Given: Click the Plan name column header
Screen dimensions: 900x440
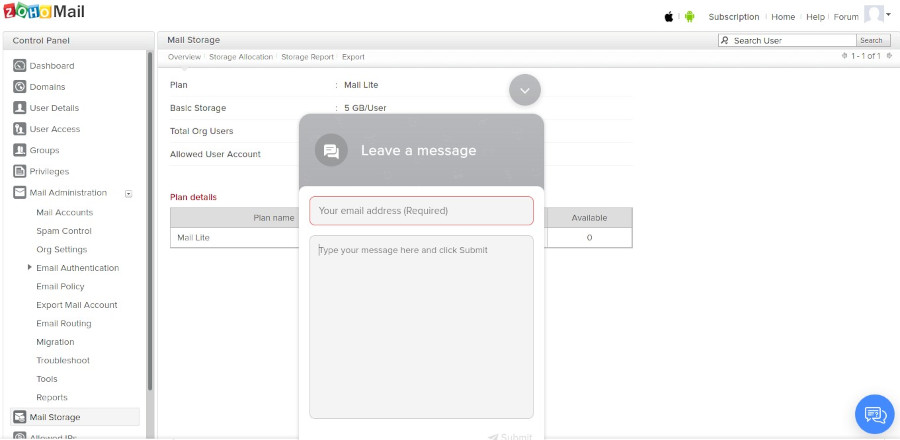Looking at the screenshot, I should click(x=274, y=218).
